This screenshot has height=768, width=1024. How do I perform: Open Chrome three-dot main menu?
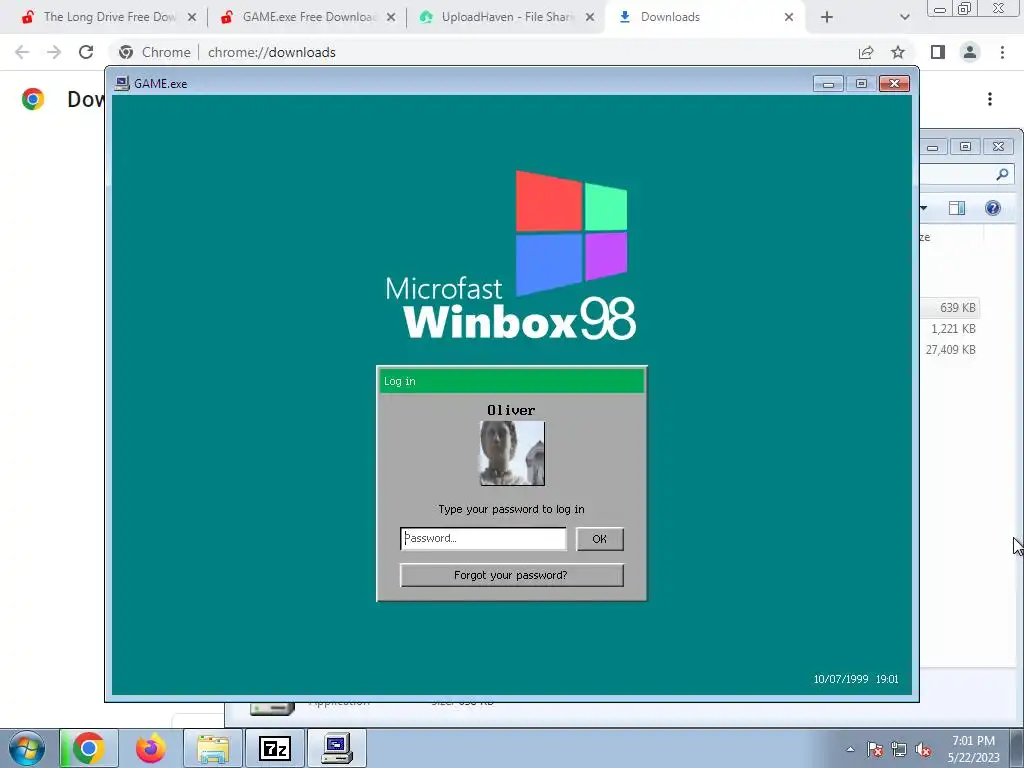[1002, 52]
